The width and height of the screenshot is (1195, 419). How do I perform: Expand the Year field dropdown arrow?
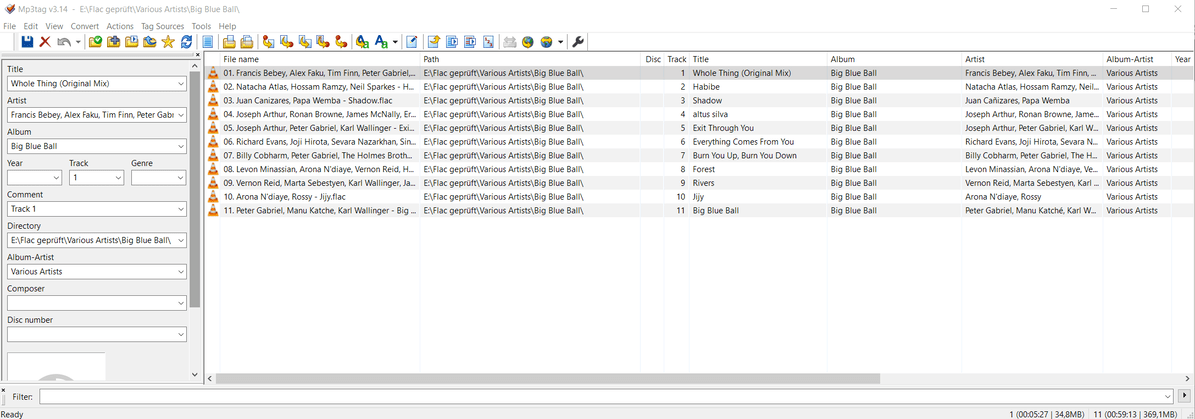[x=56, y=178]
